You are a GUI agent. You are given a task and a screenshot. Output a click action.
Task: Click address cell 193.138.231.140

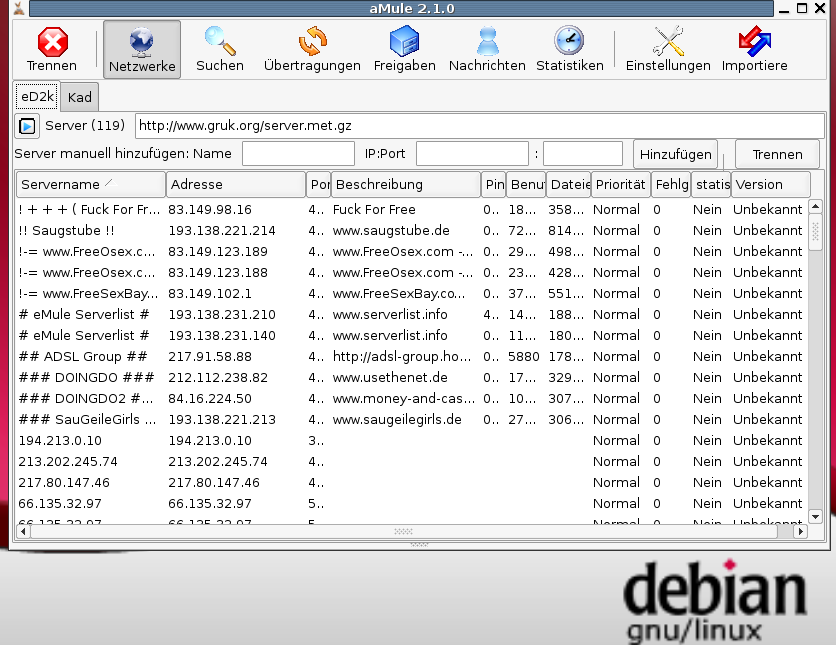click(222, 335)
